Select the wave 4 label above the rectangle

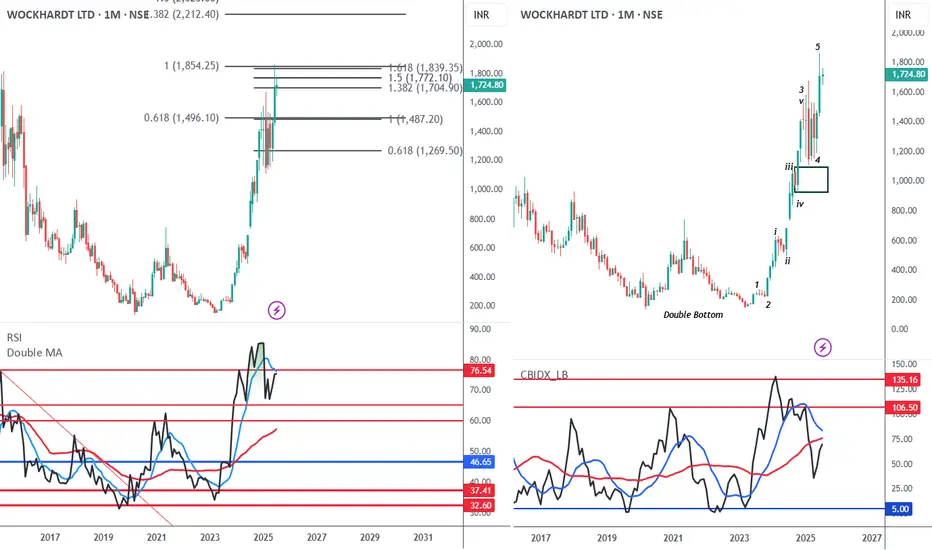818,160
